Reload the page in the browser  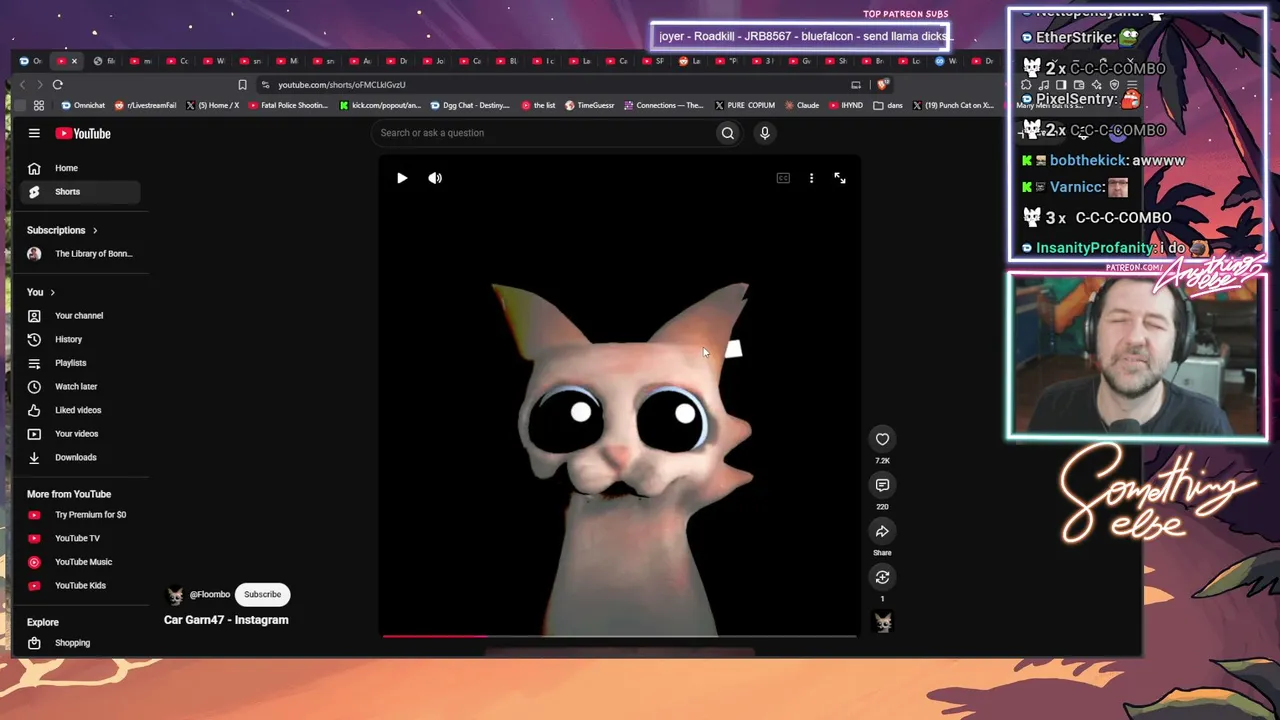58,85
